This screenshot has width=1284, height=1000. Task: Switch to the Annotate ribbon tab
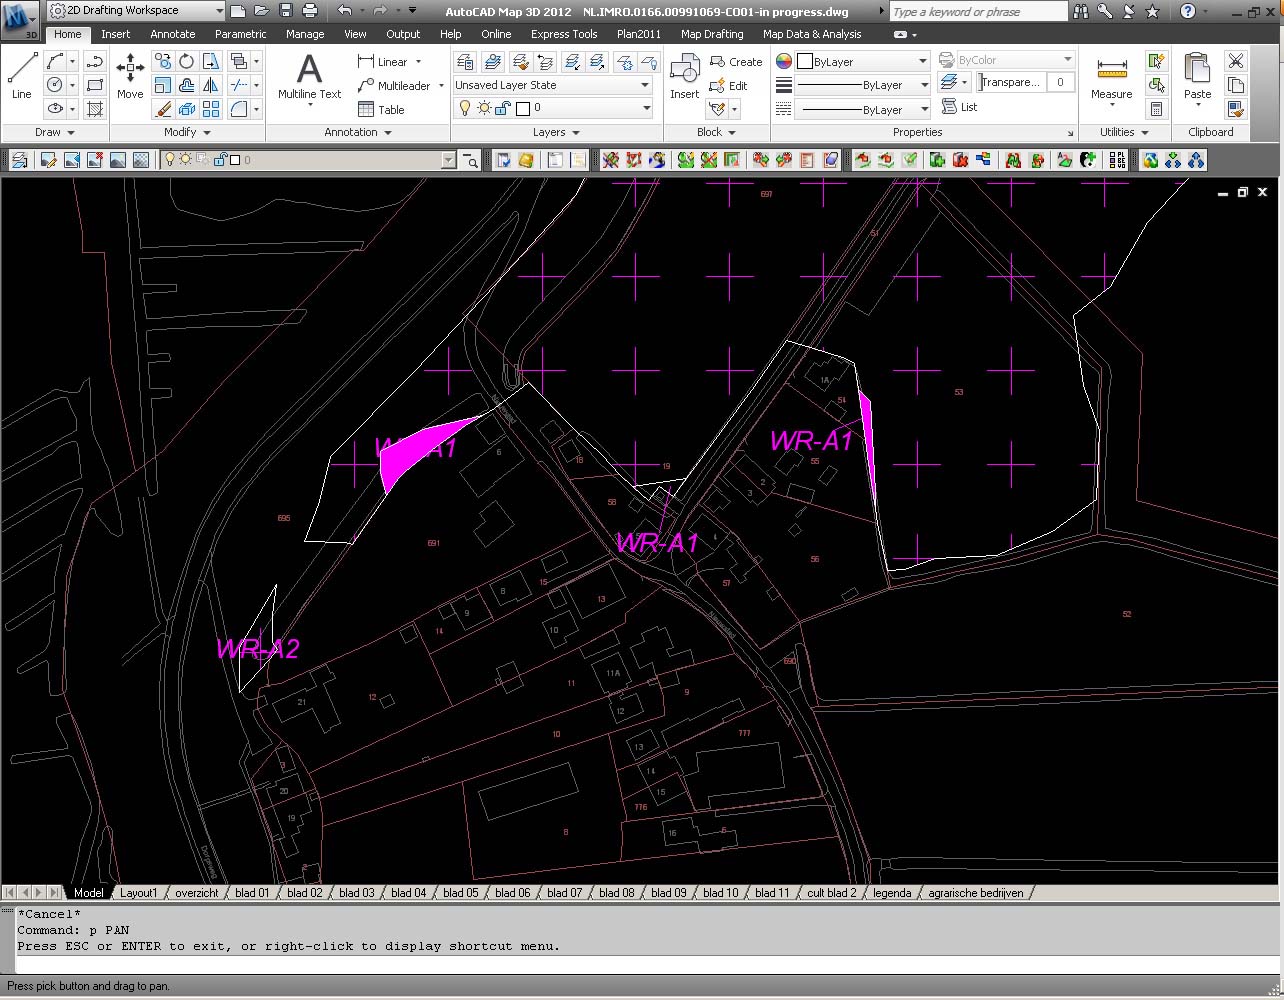[173, 34]
